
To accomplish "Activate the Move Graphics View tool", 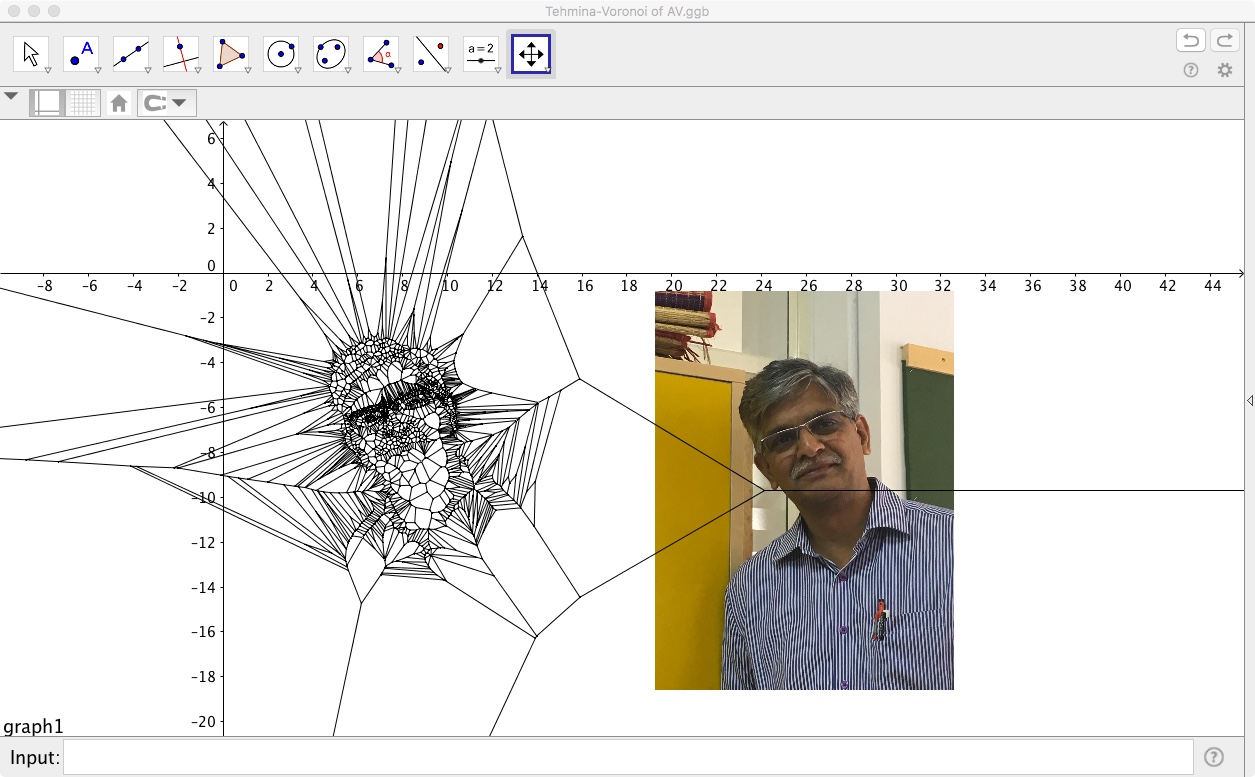I will click(x=530, y=54).
